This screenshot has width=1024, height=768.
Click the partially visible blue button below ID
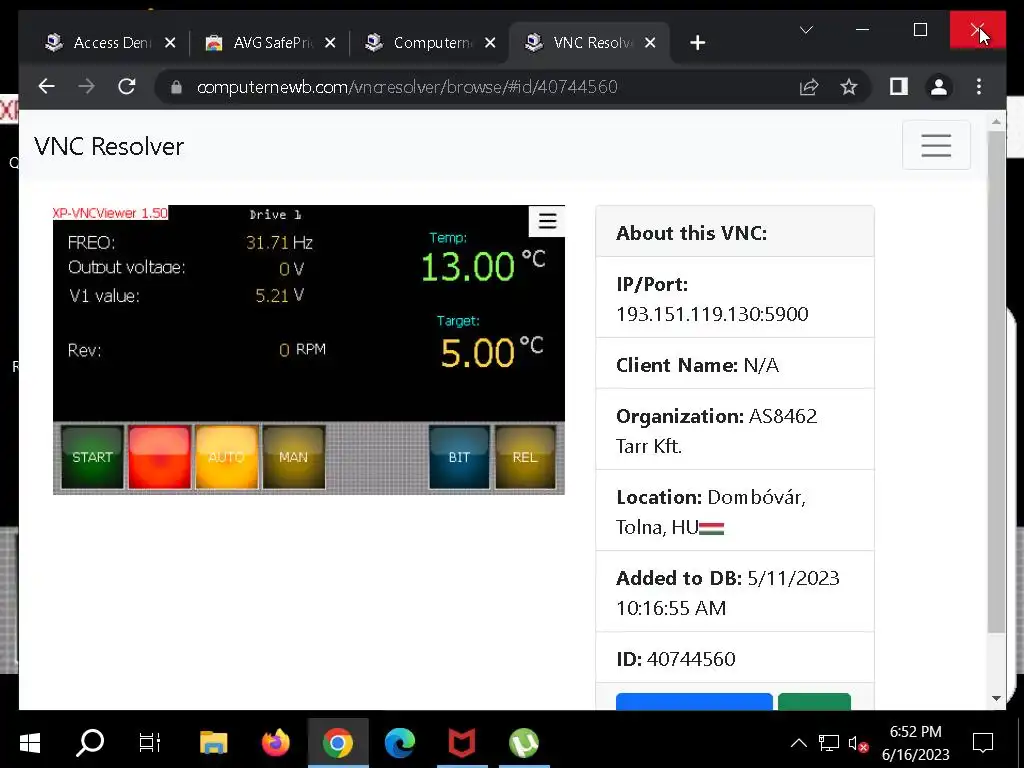(x=694, y=701)
